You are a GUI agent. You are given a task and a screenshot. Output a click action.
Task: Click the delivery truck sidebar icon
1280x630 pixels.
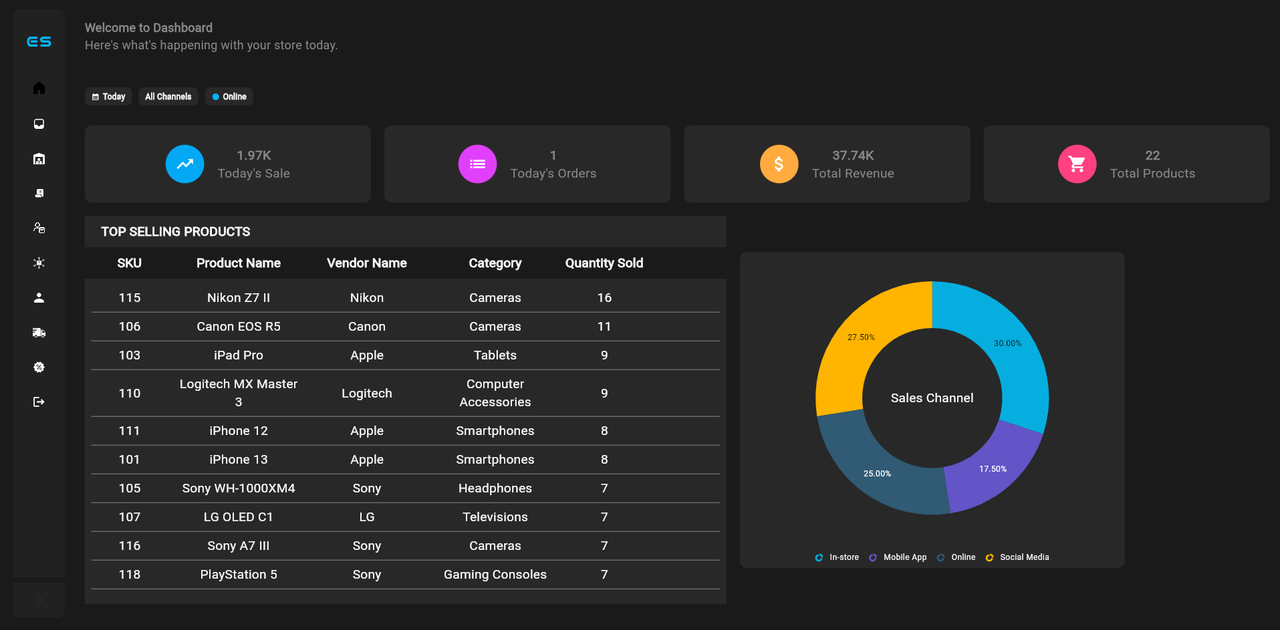pos(38,332)
